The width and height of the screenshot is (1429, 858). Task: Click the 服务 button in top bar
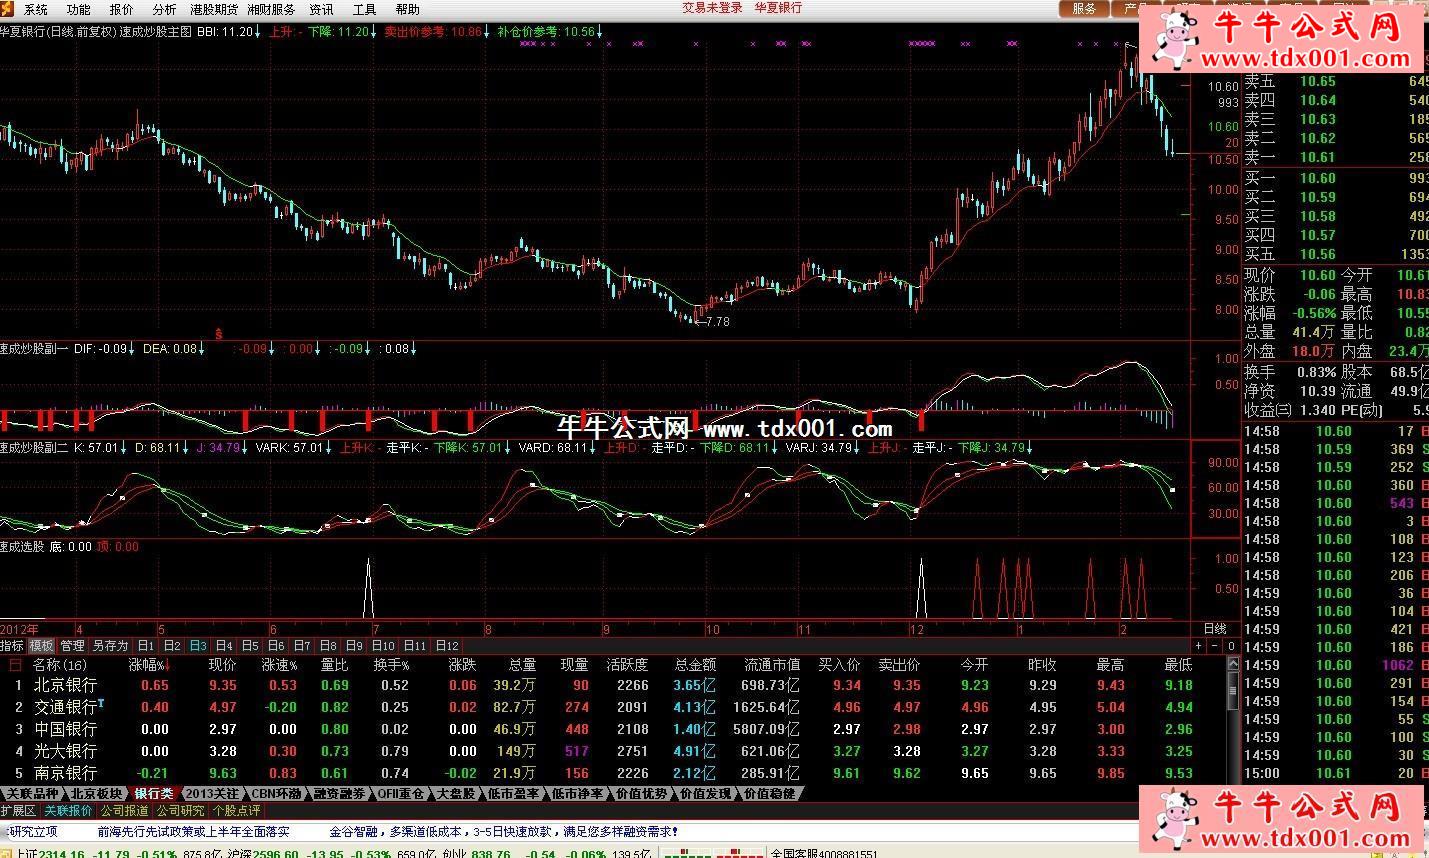coord(1084,8)
